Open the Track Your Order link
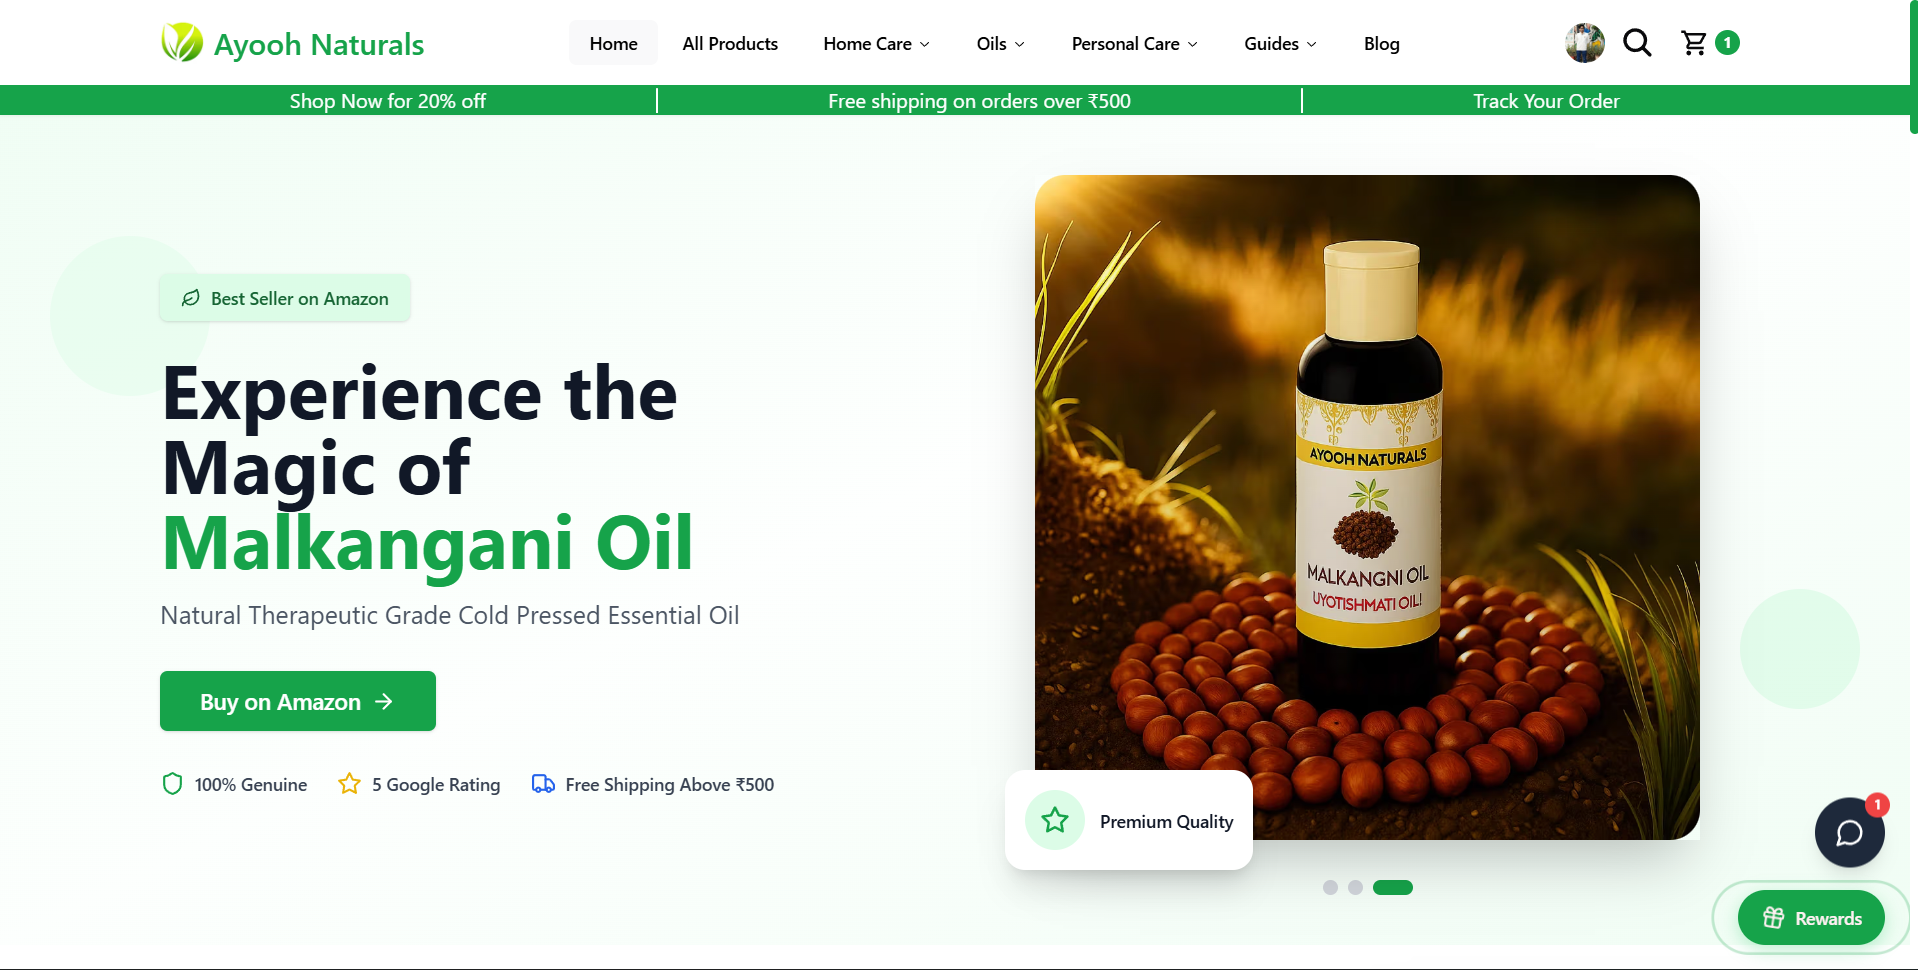This screenshot has width=1918, height=970. 1546,101
